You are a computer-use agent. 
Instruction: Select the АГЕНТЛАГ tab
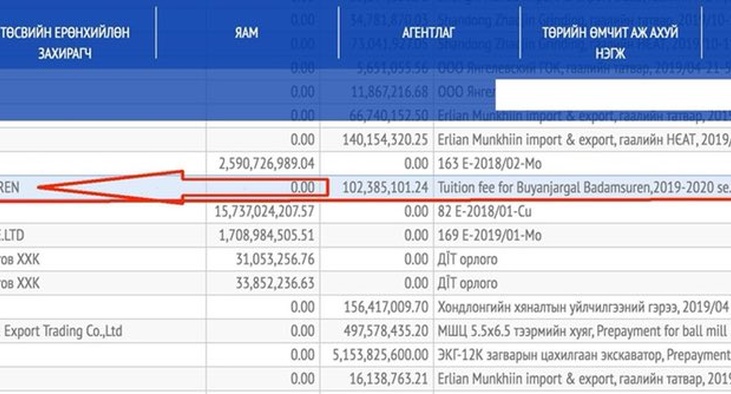[428, 33]
